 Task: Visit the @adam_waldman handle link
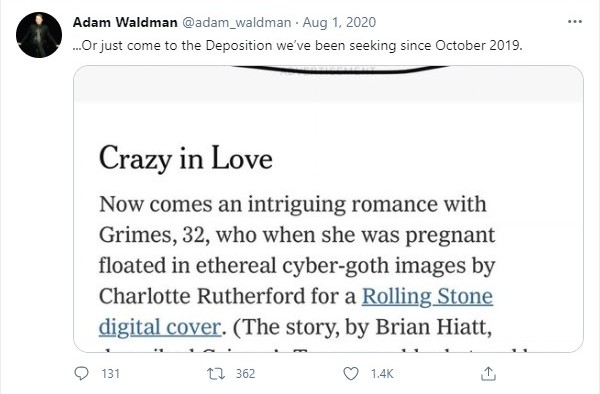click(x=236, y=23)
